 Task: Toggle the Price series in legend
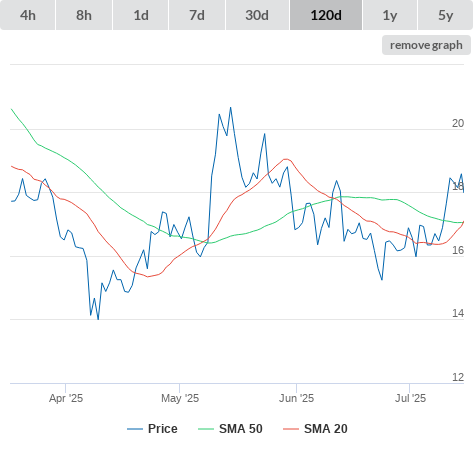click(x=152, y=429)
